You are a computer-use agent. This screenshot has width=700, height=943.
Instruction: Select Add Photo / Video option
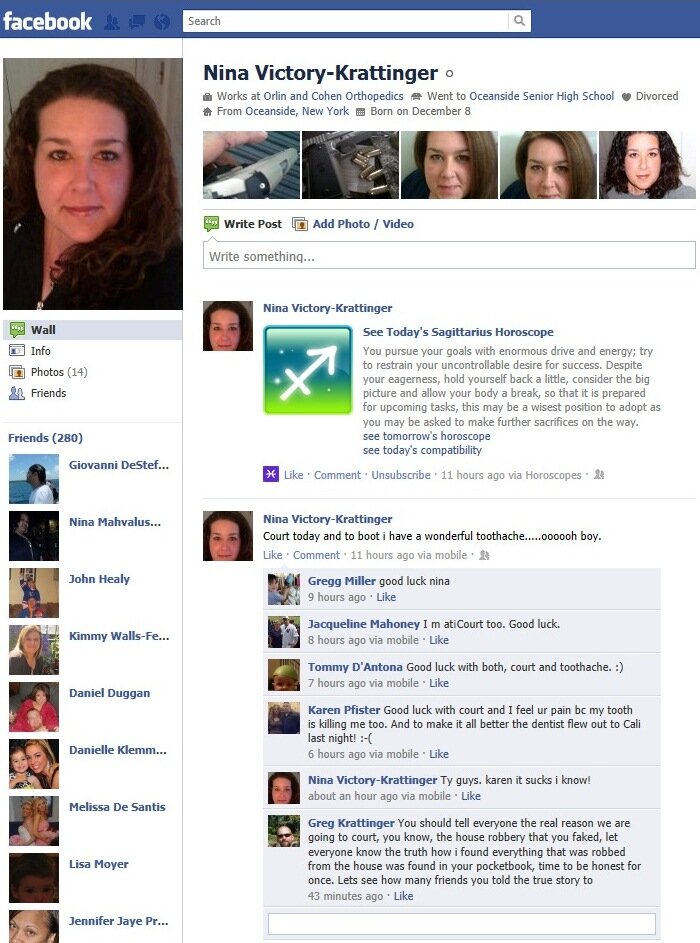click(363, 224)
